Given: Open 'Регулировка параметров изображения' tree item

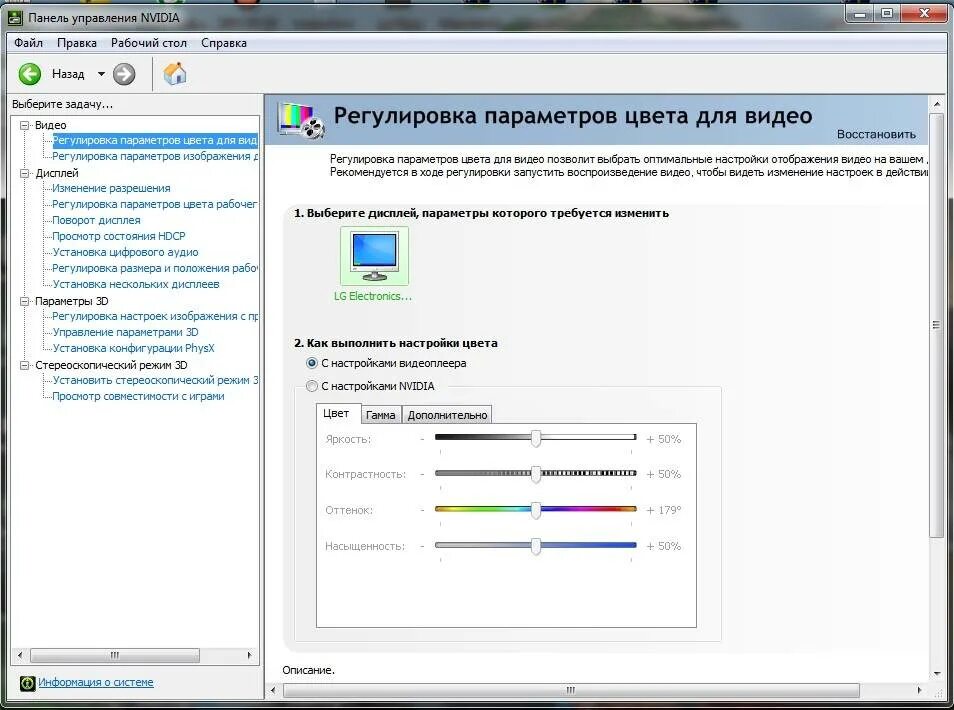Looking at the screenshot, I should pos(155,156).
